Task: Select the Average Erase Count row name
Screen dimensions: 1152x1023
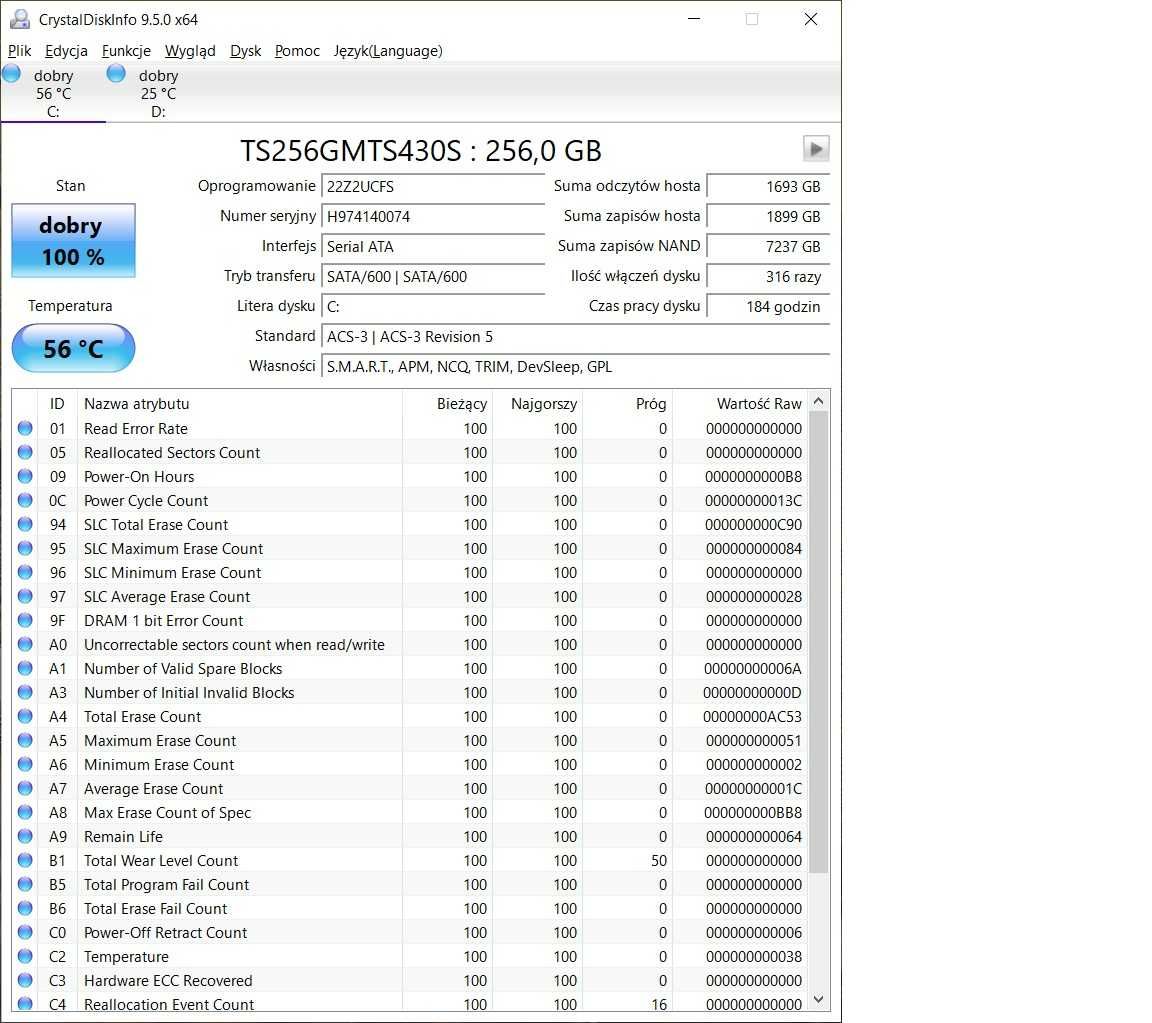Action: point(153,789)
